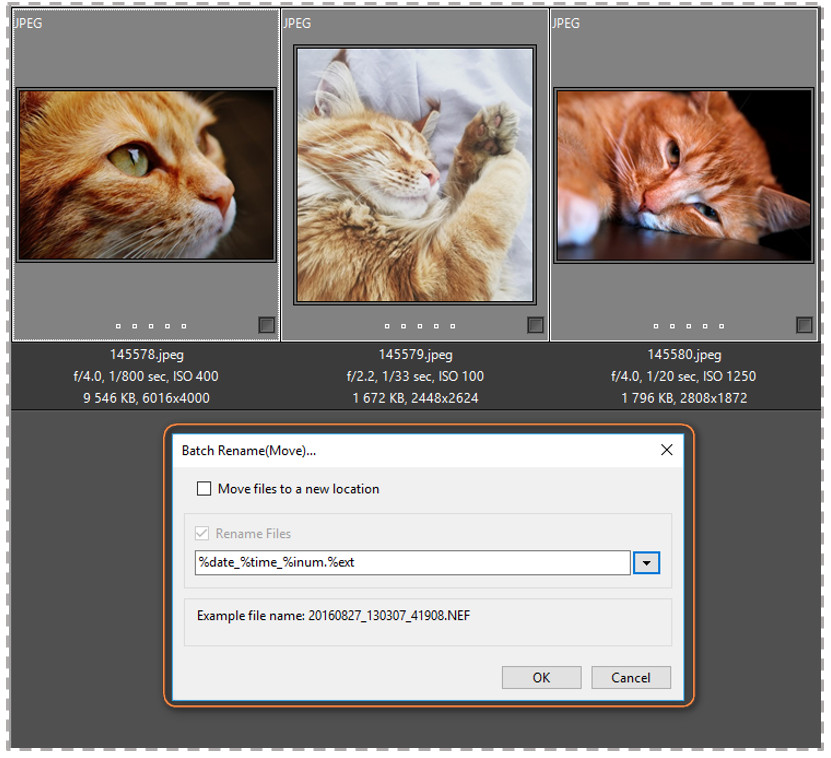The width and height of the screenshot is (831, 758).
Task: Tick the mark checkbox on 145580.jpeg
Action: coord(804,325)
